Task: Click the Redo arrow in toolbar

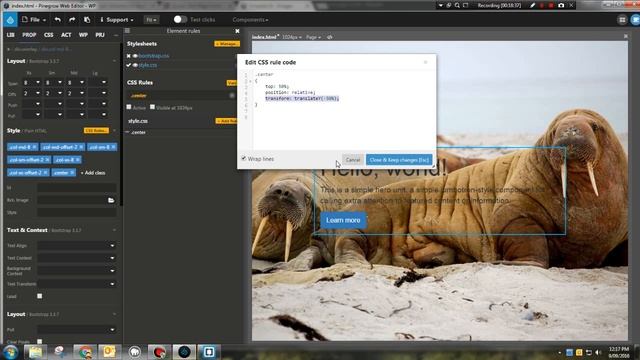Action: 72,20
